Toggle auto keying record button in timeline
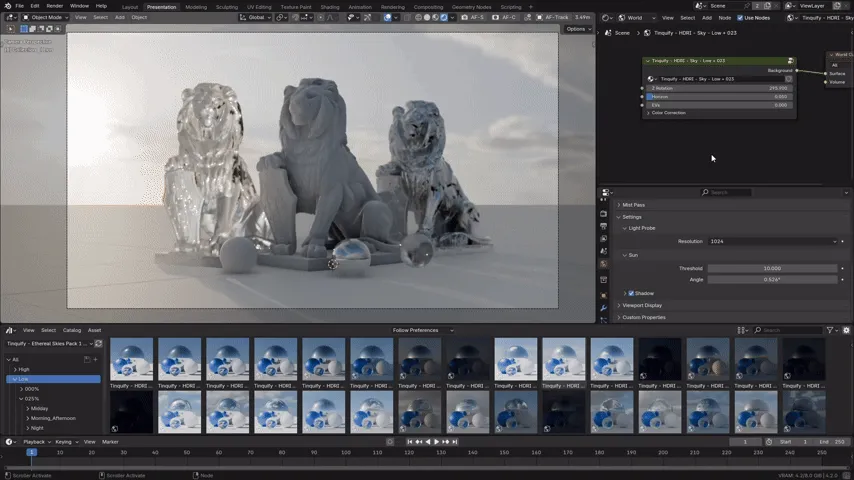 pyautogui.click(x=390, y=442)
